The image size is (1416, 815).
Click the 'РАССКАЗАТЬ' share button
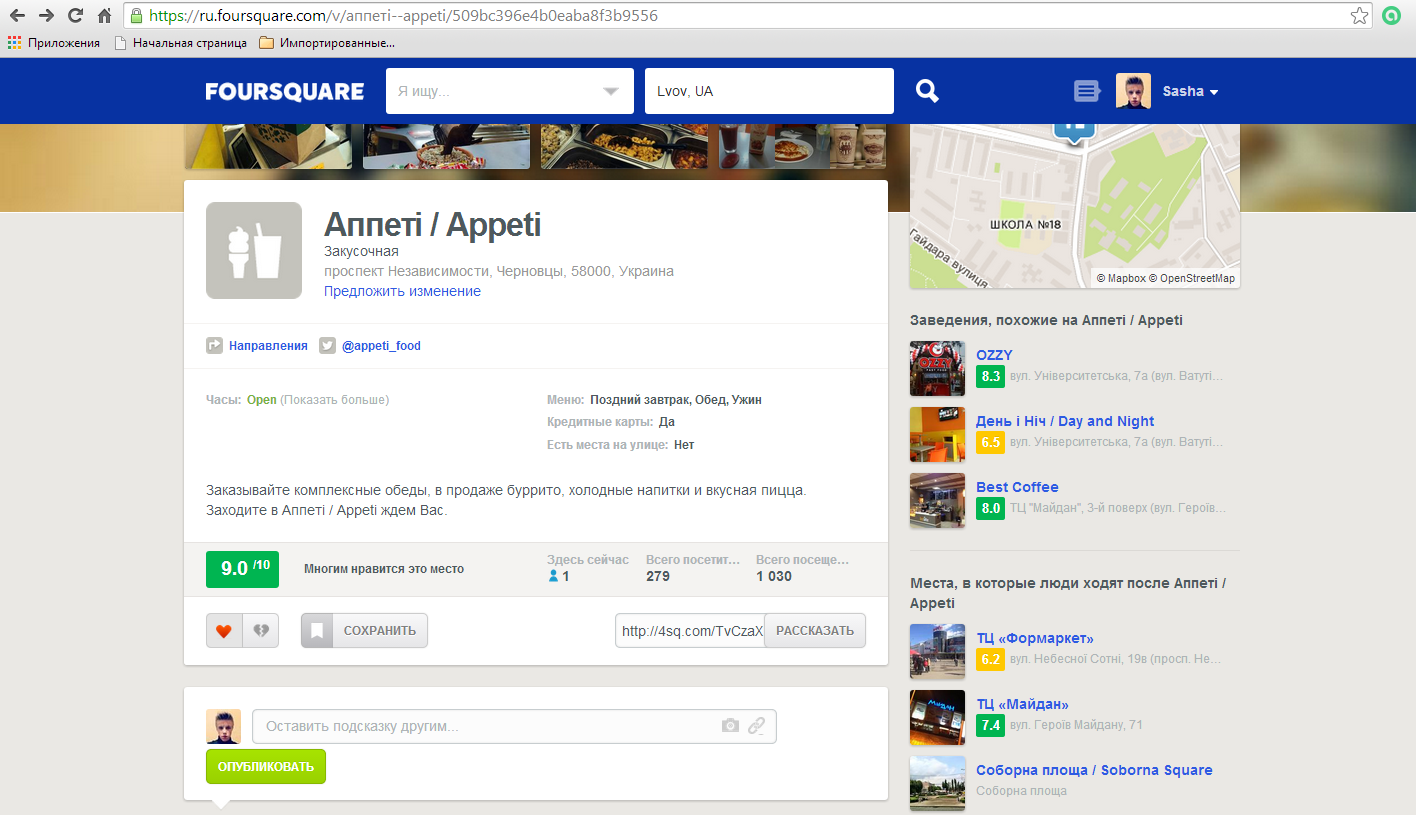click(x=815, y=631)
